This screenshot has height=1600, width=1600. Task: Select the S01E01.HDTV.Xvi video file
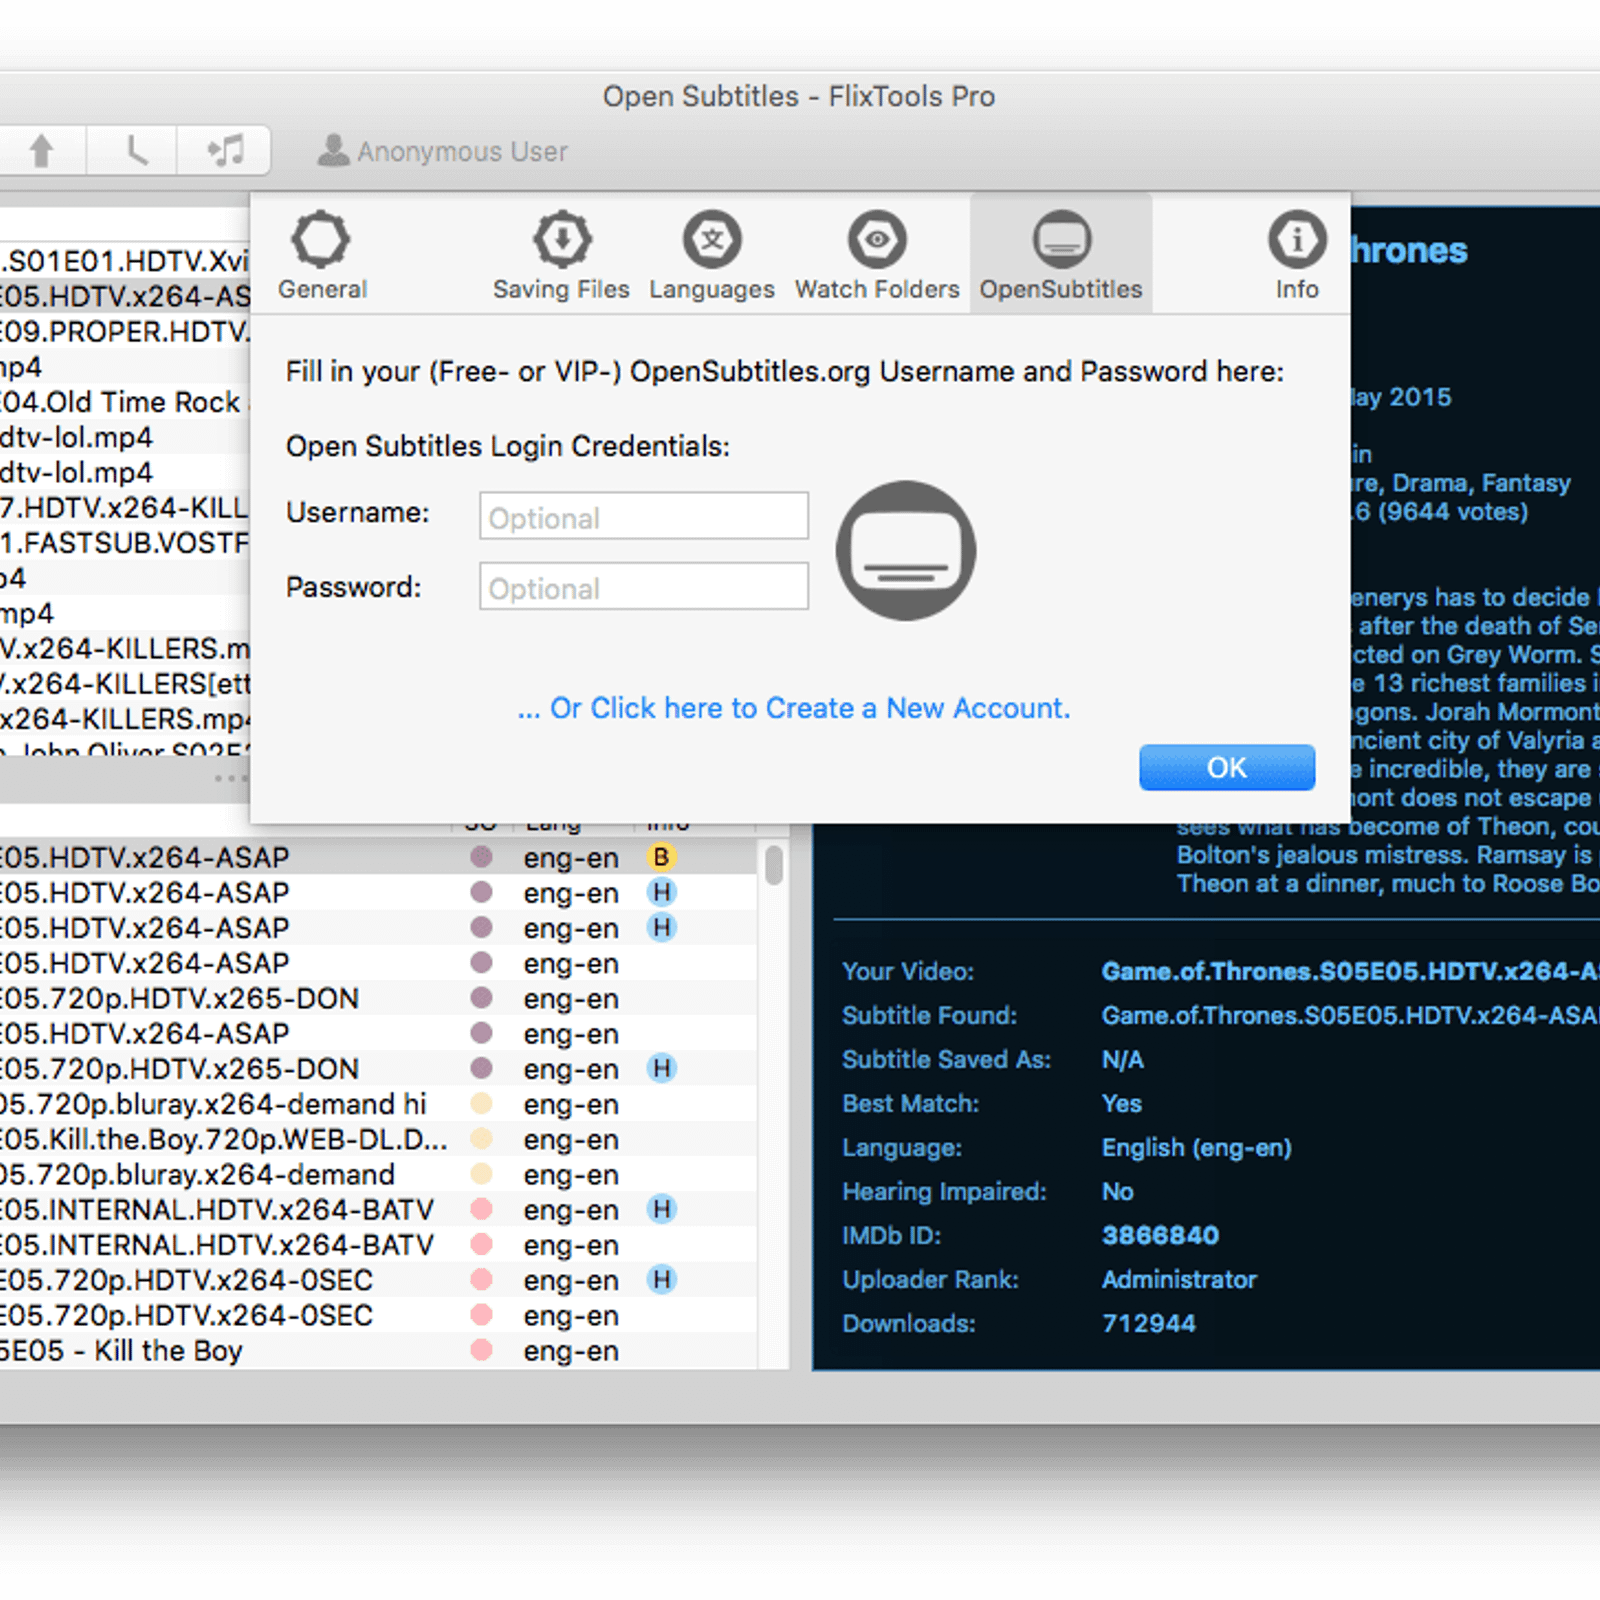click(x=125, y=261)
